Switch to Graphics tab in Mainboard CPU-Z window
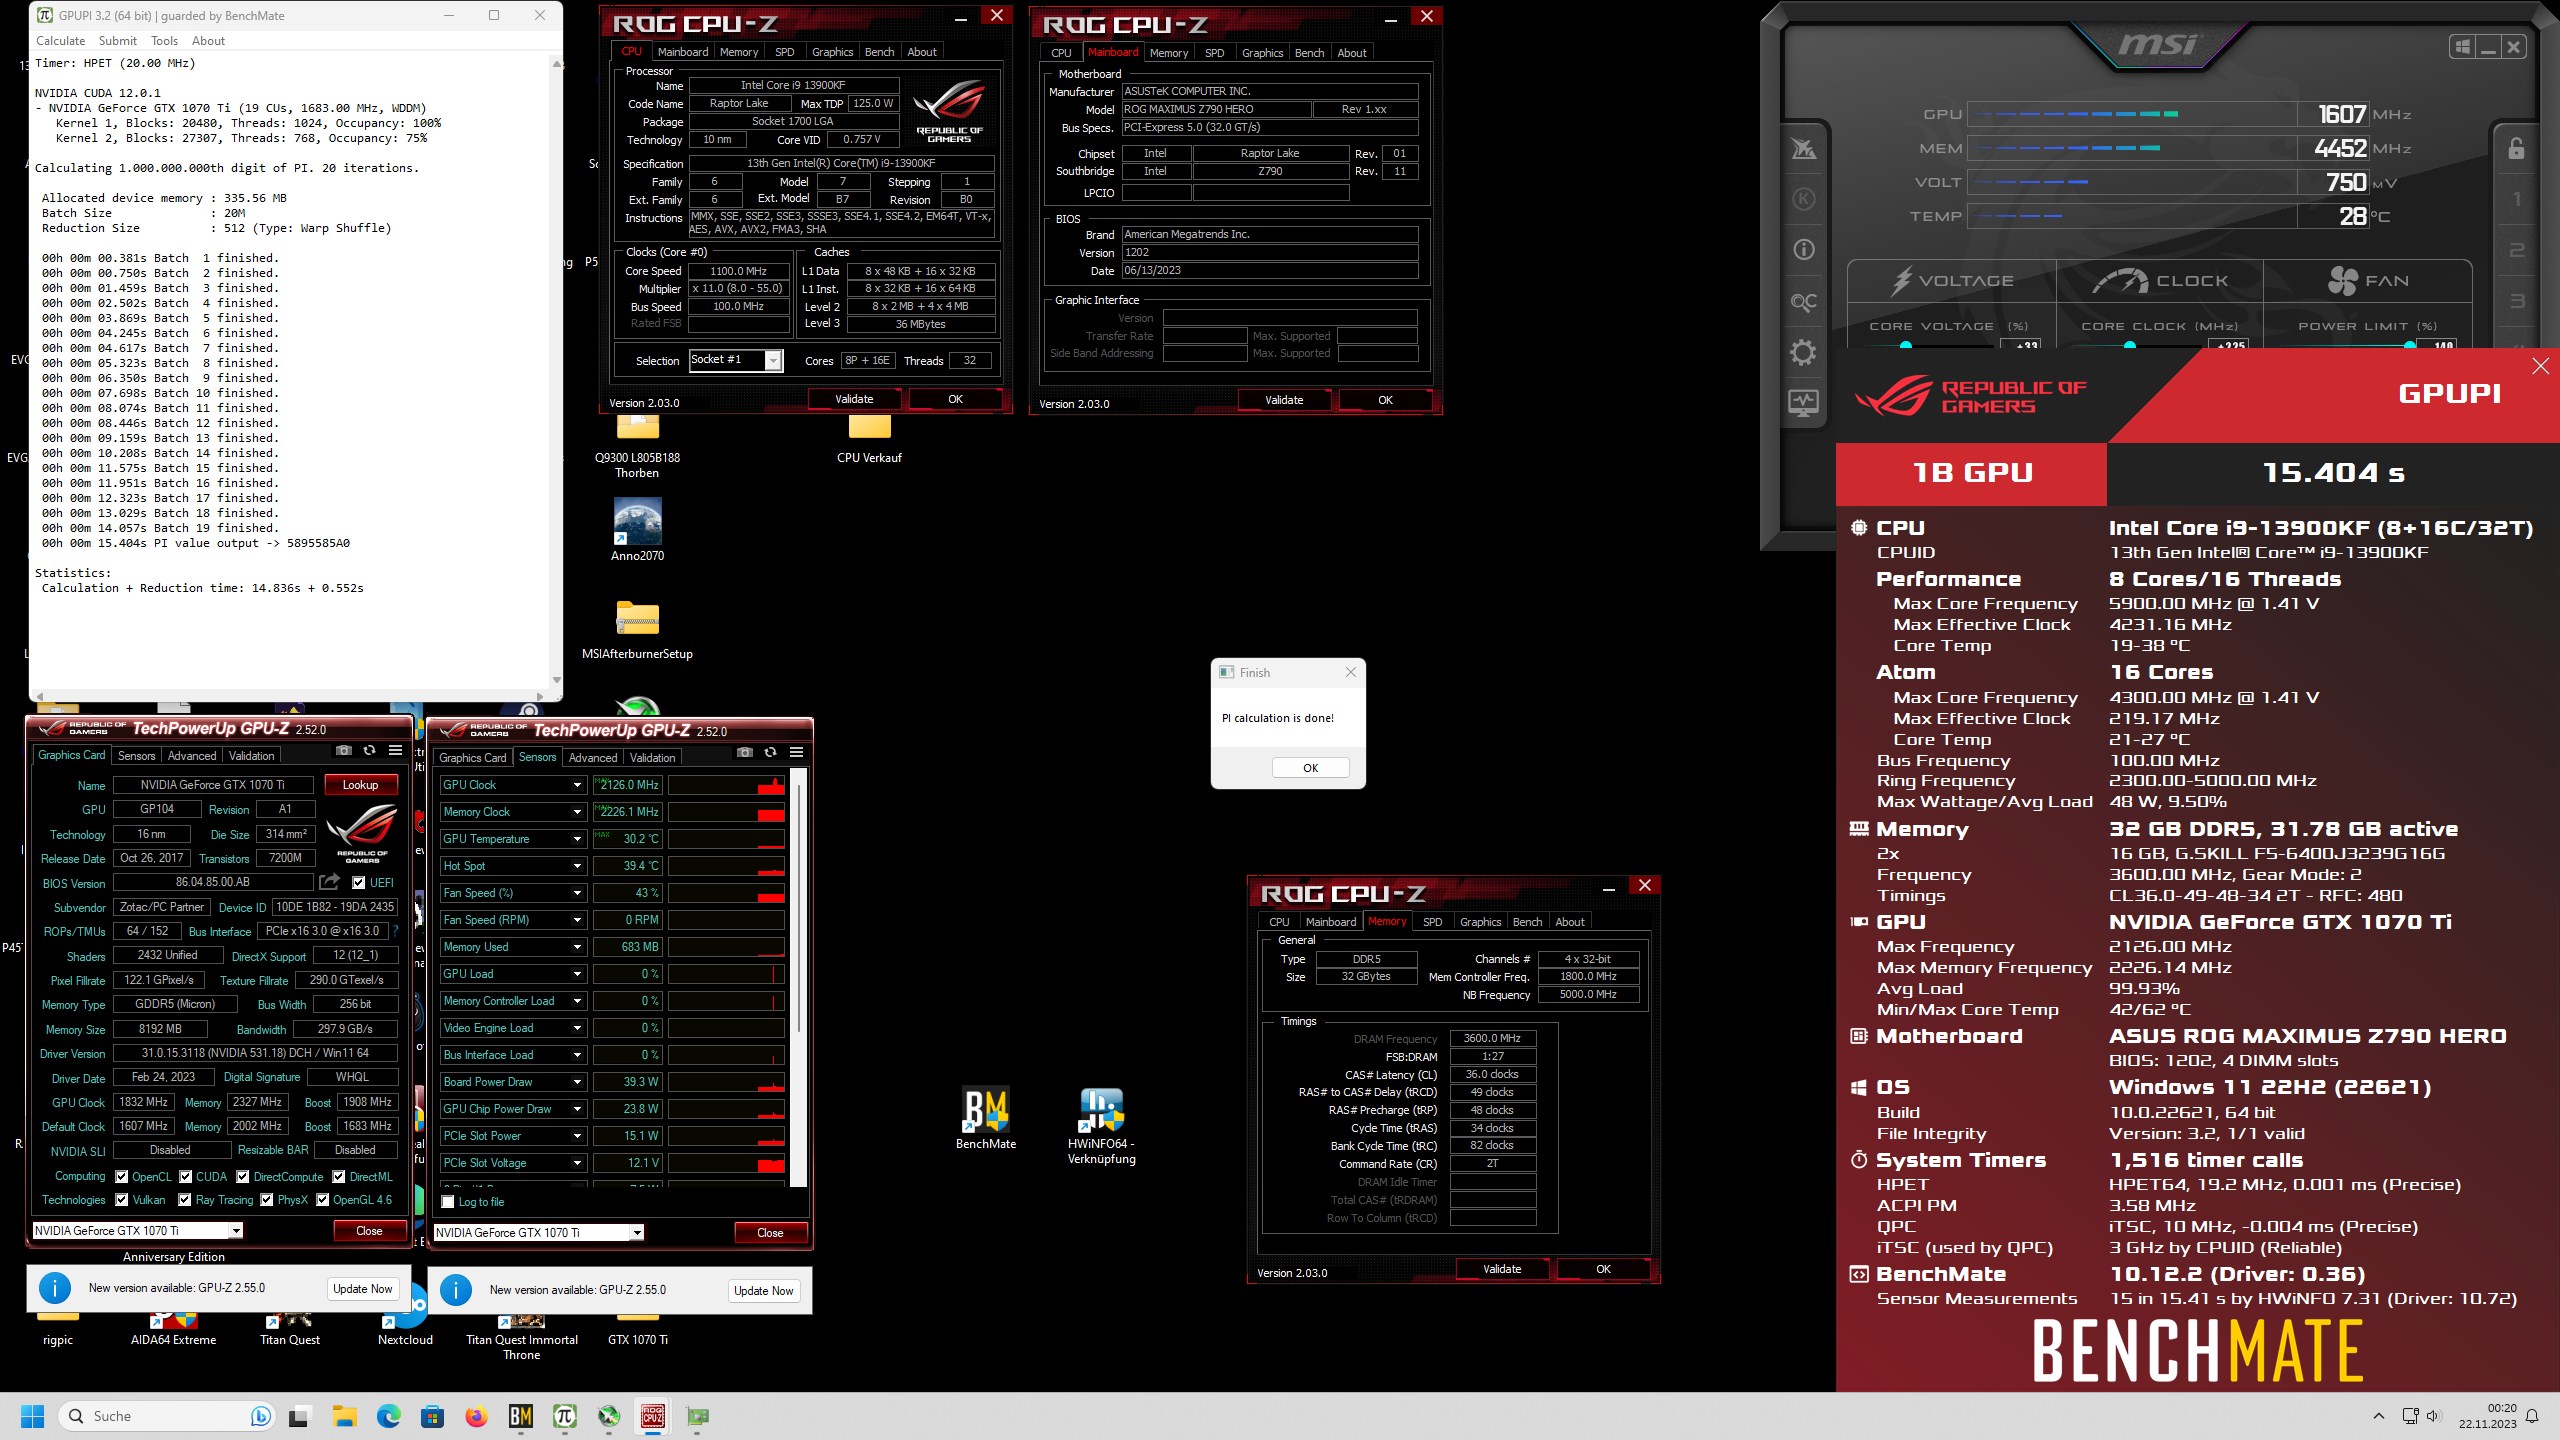The height and width of the screenshot is (1440, 2560). pyautogui.click(x=1262, y=53)
